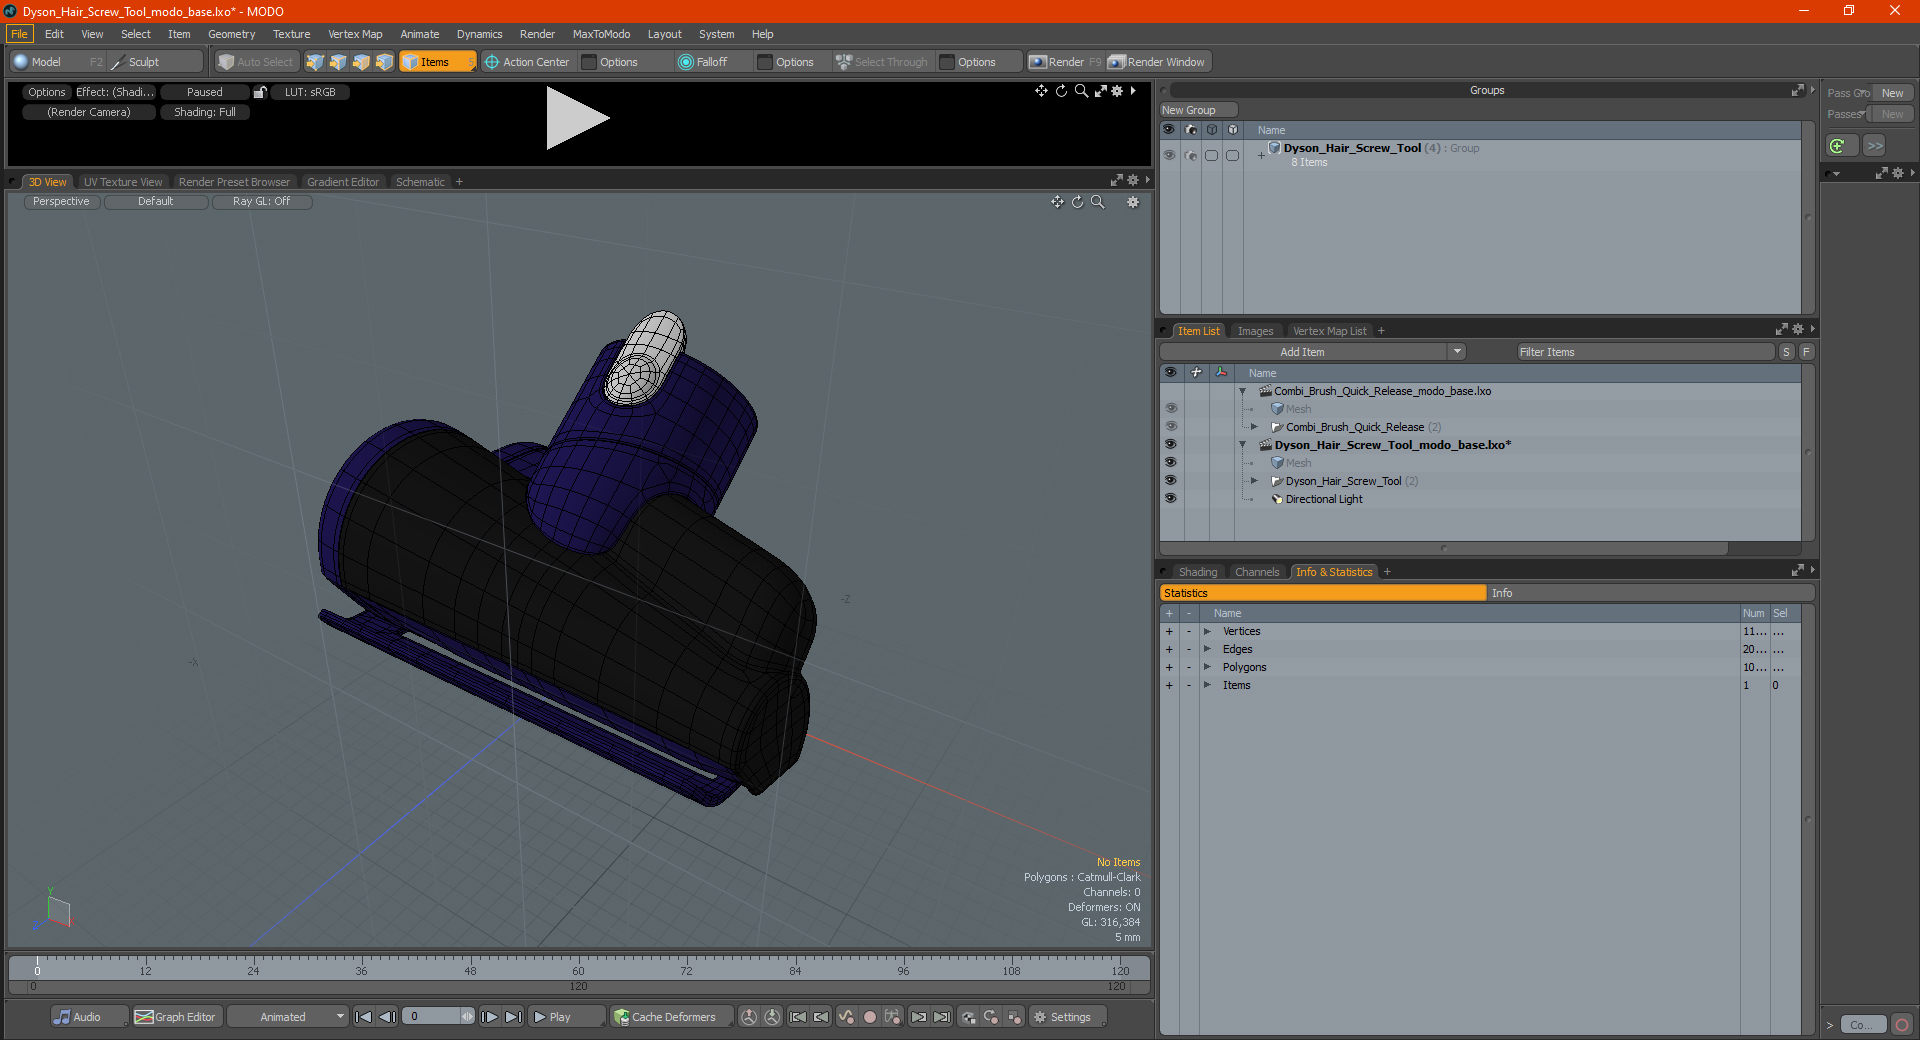Viewport: 1920px width, 1040px height.
Task: Switch to Channels tab
Action: (1256, 572)
